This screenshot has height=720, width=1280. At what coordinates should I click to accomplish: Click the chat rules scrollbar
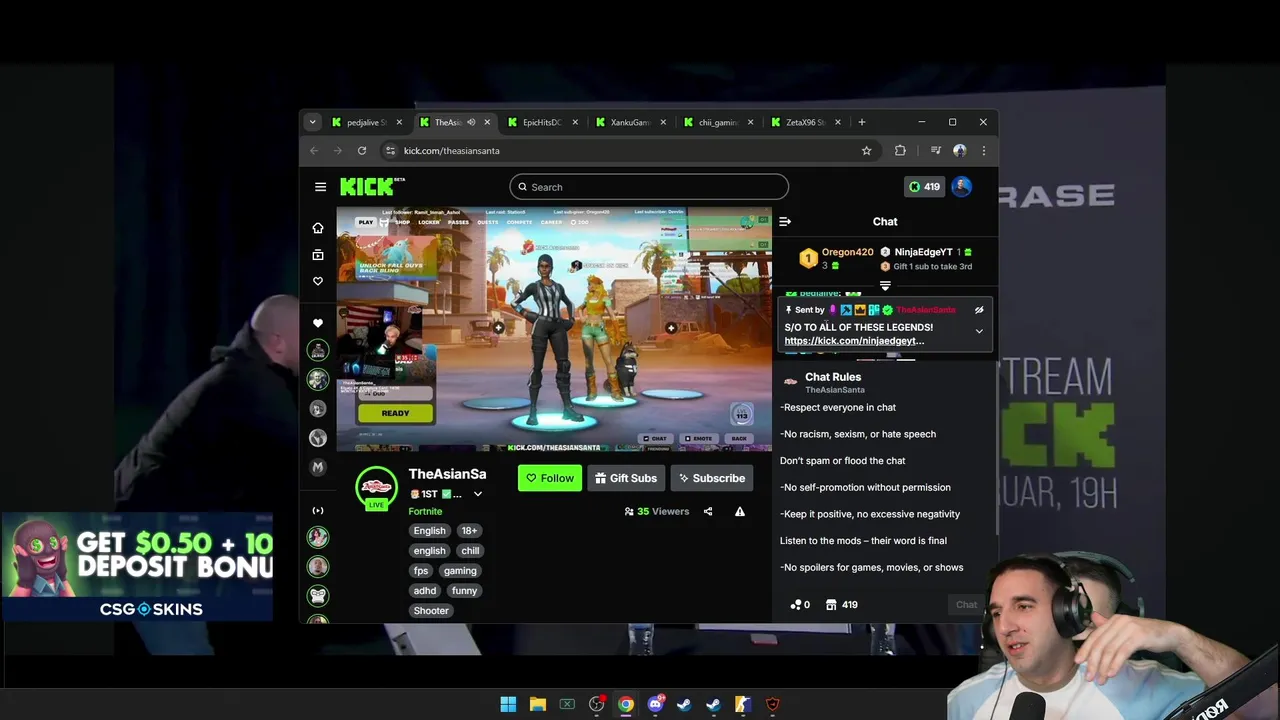(x=996, y=450)
